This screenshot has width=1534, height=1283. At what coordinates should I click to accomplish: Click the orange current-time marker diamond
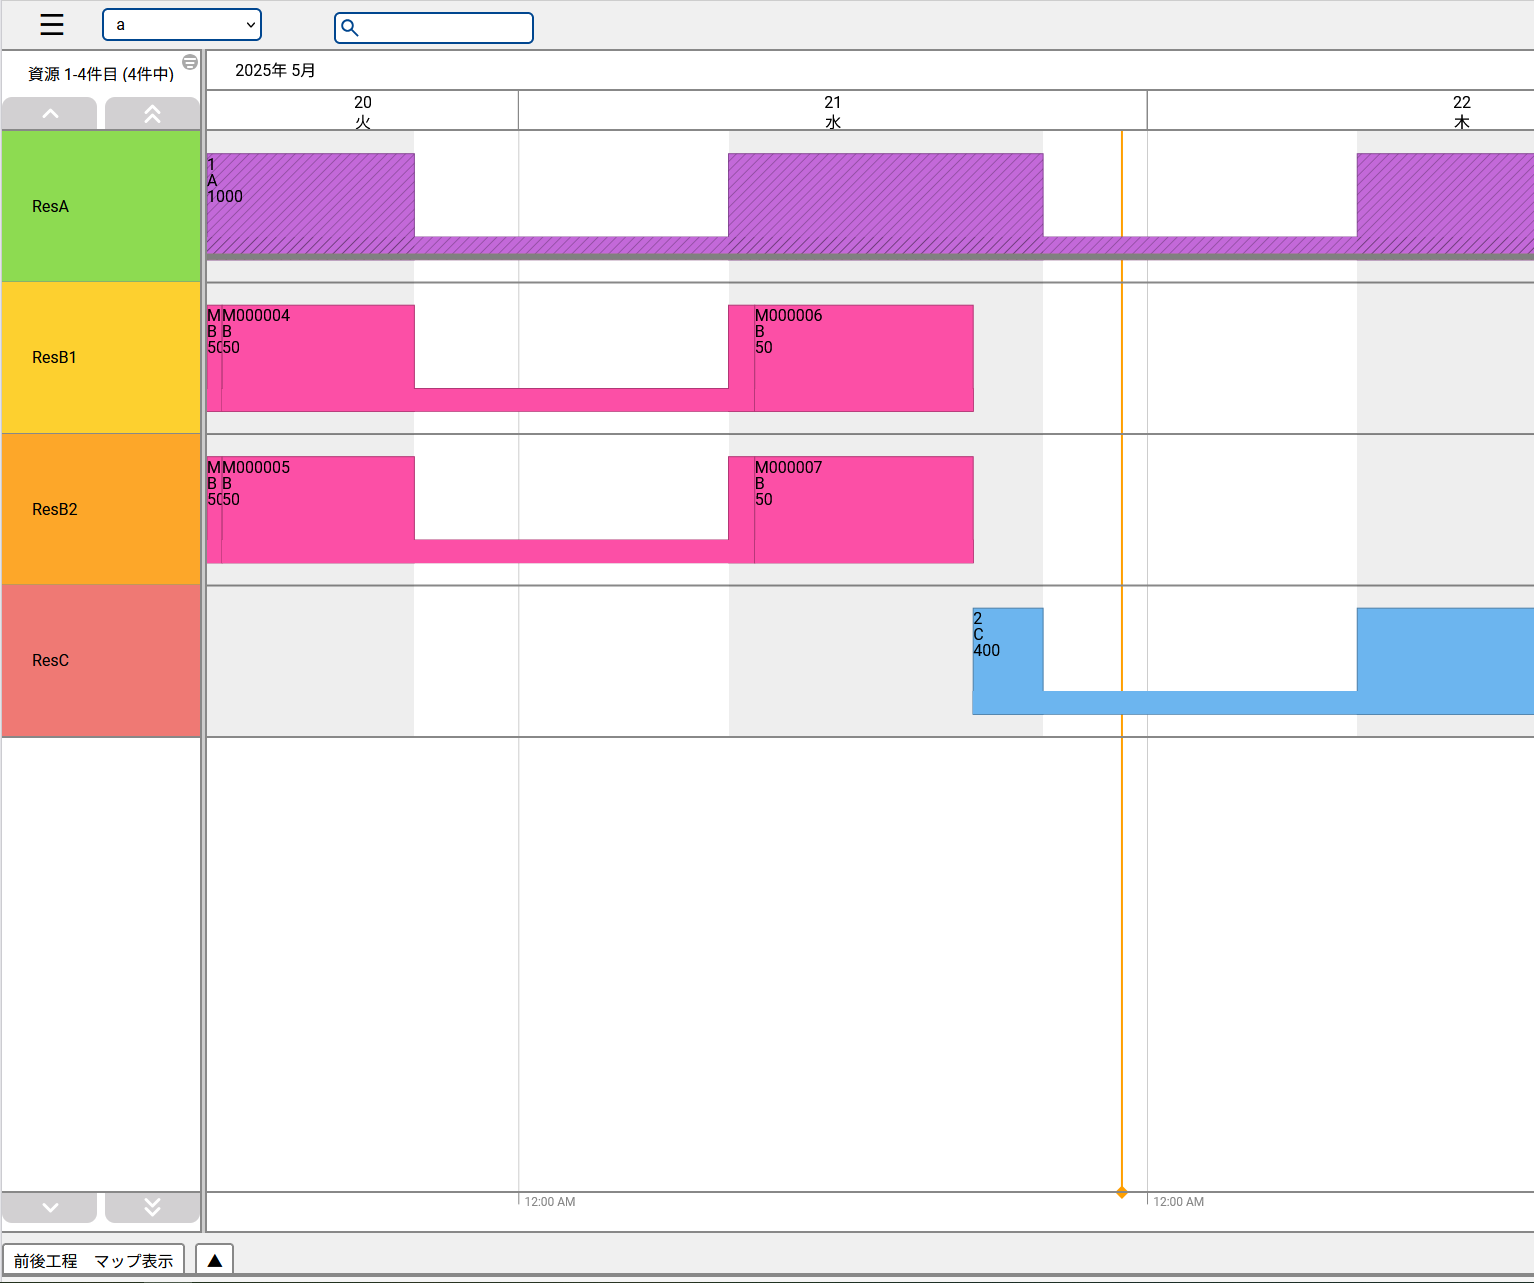1122,1192
